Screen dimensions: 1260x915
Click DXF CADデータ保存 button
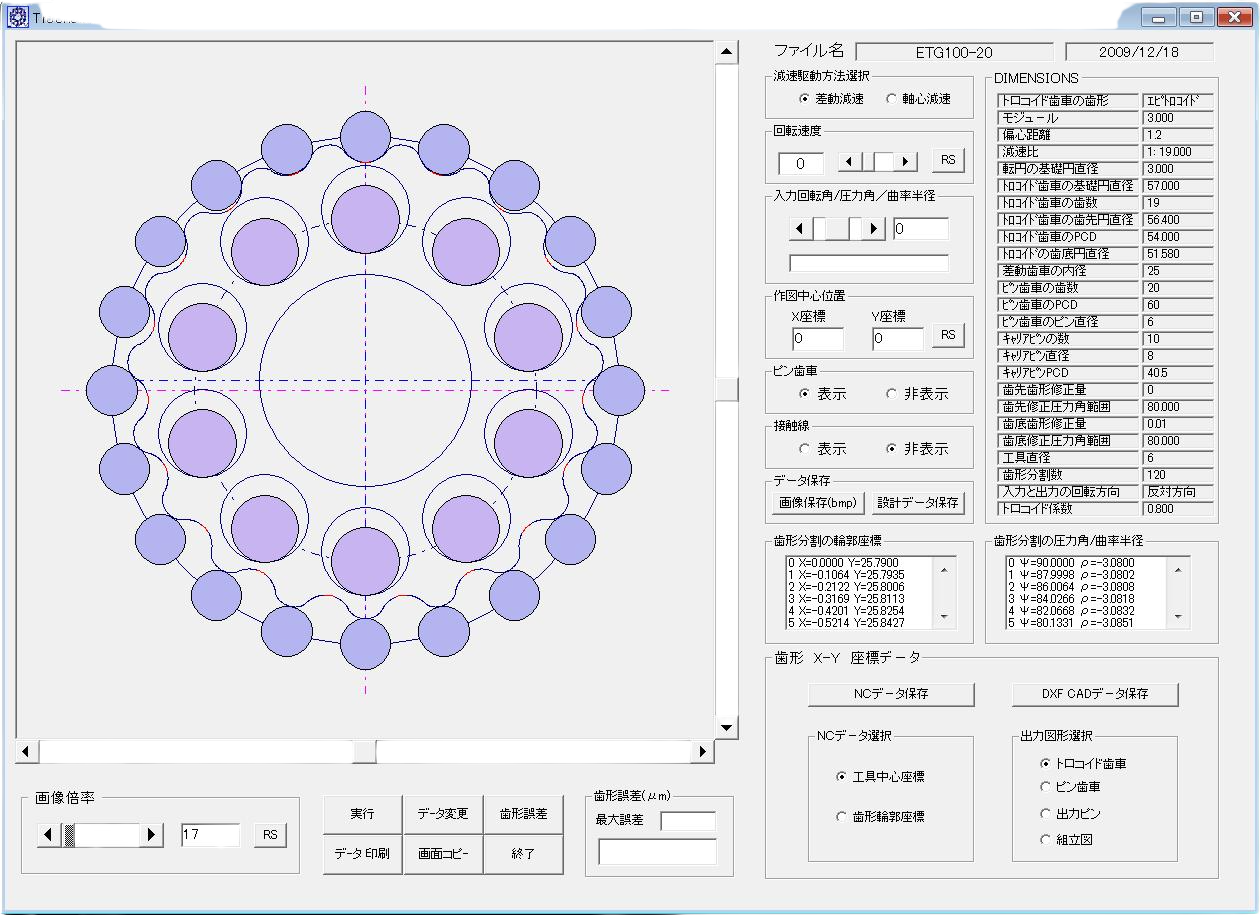click(x=1095, y=693)
